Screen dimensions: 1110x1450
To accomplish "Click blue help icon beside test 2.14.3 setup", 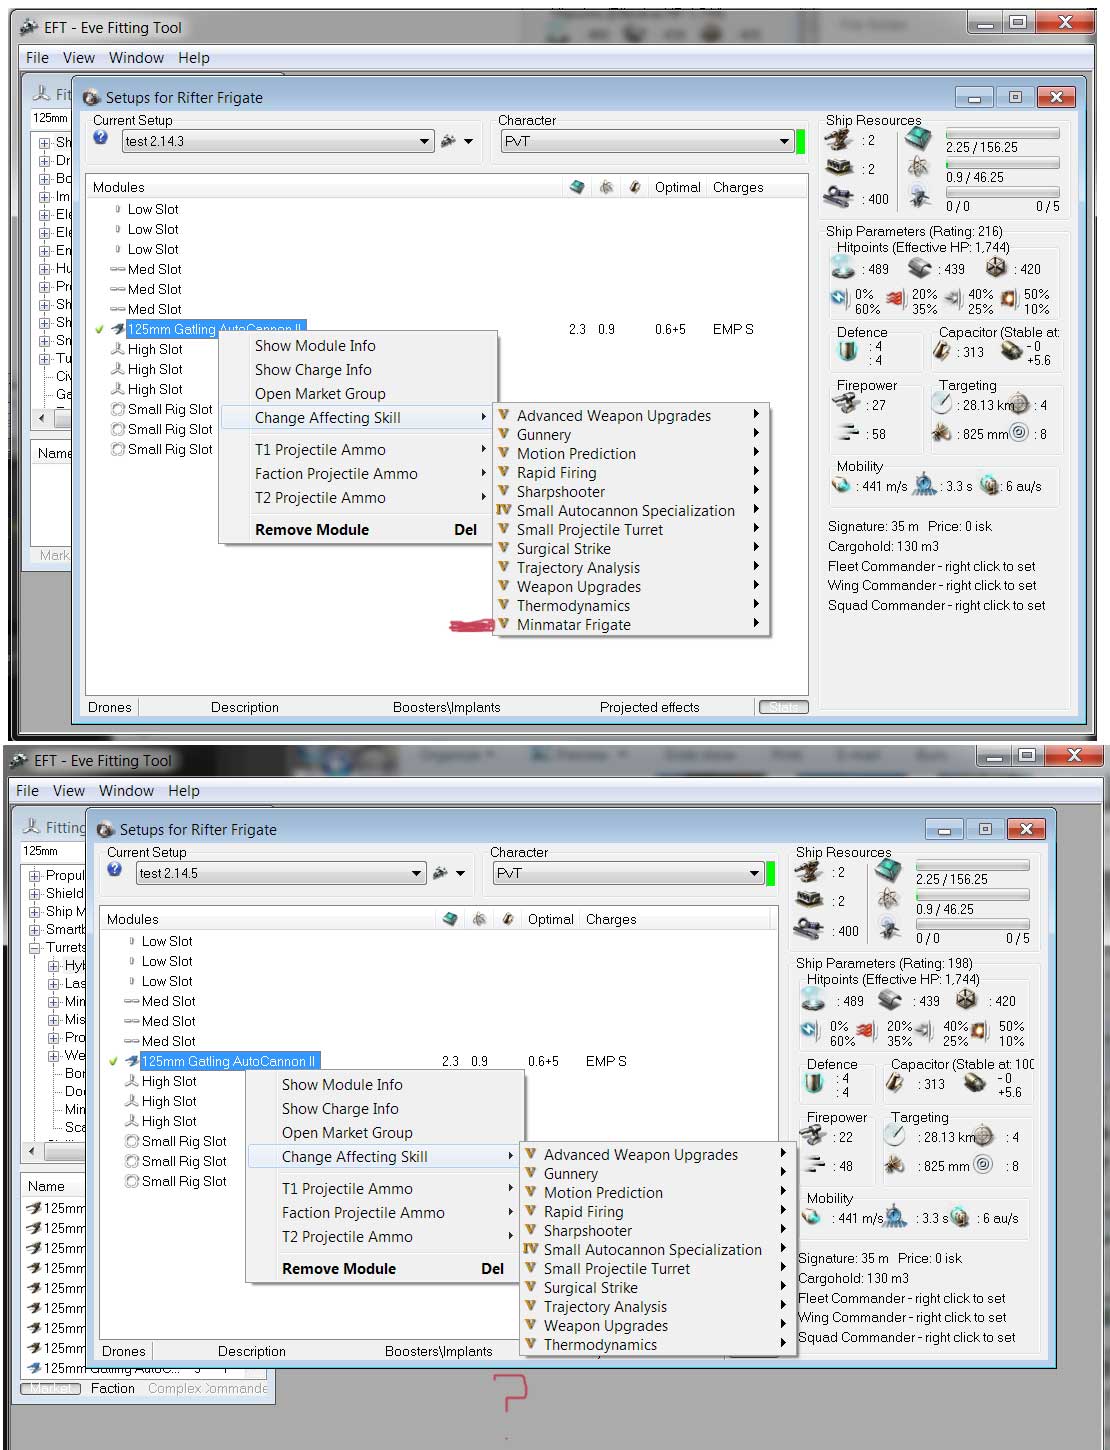I will coord(100,138).
